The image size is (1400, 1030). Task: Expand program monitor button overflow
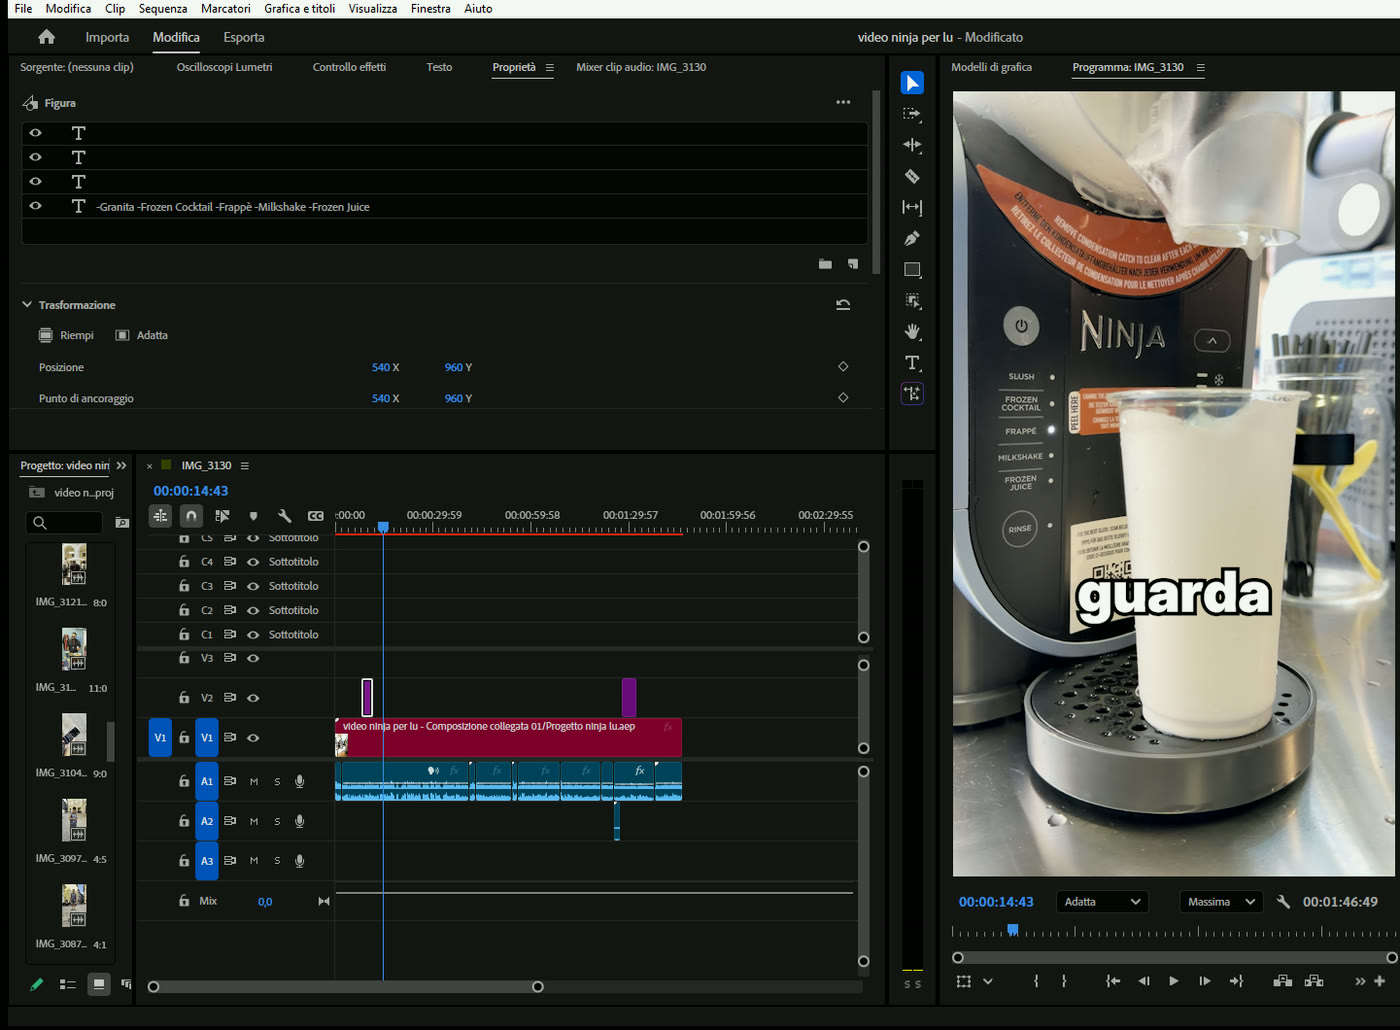click(1360, 981)
